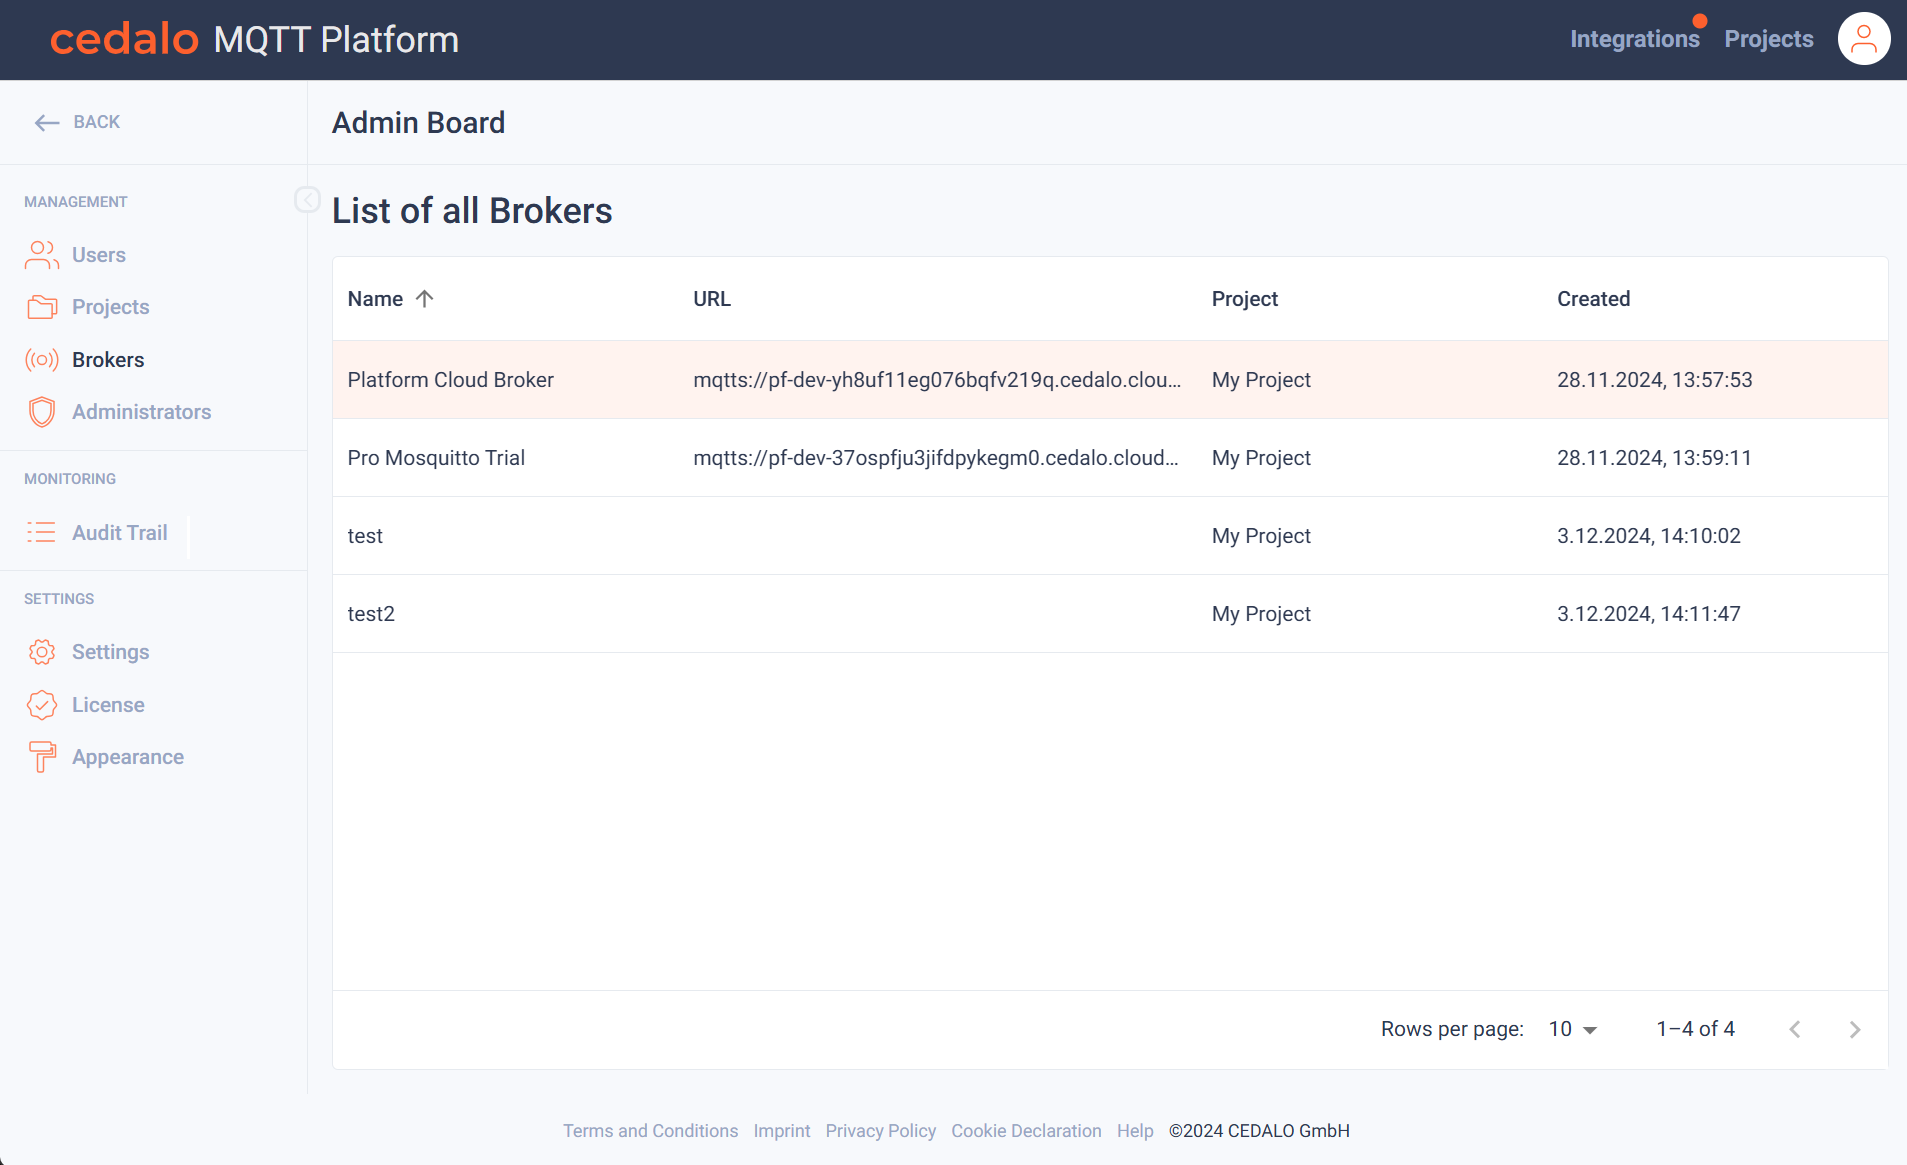Screen dimensions: 1907x1165
Task: Open Projects in the top navigation
Action: point(1768,39)
